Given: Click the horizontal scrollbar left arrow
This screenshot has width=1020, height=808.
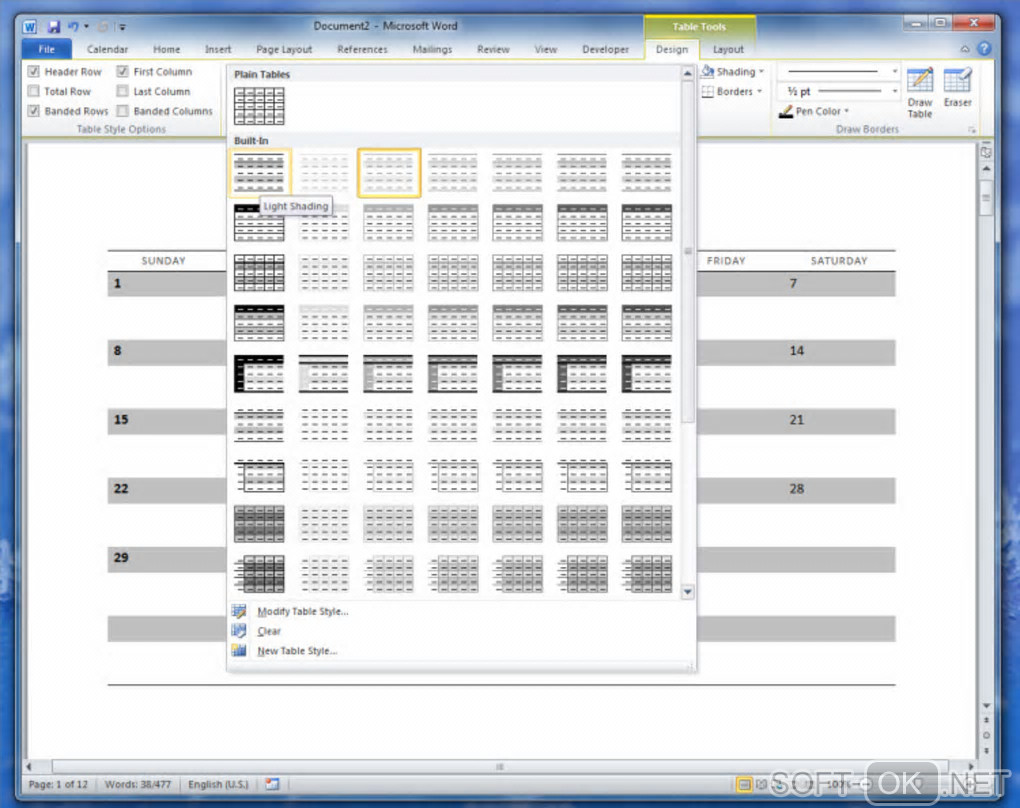Looking at the screenshot, I should click(x=29, y=766).
